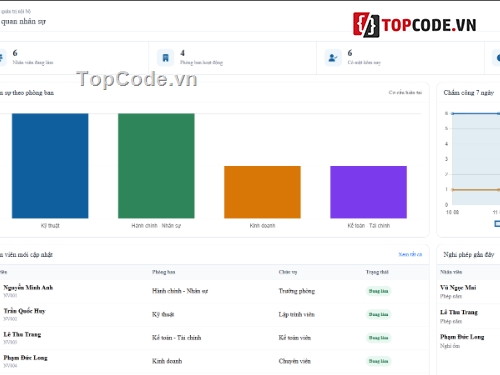
Task: Click the 'Trưởng phòng' position cell
Action: coord(297,291)
